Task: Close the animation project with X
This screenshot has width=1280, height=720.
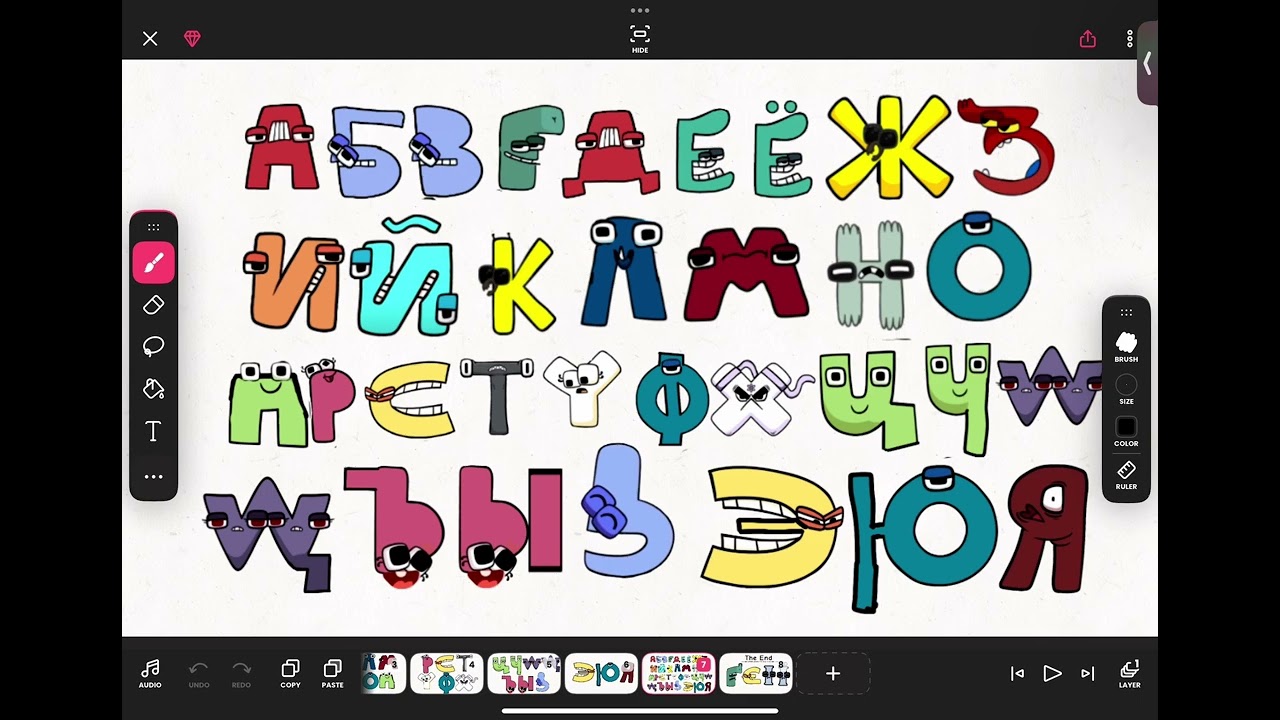Action: 150,39
